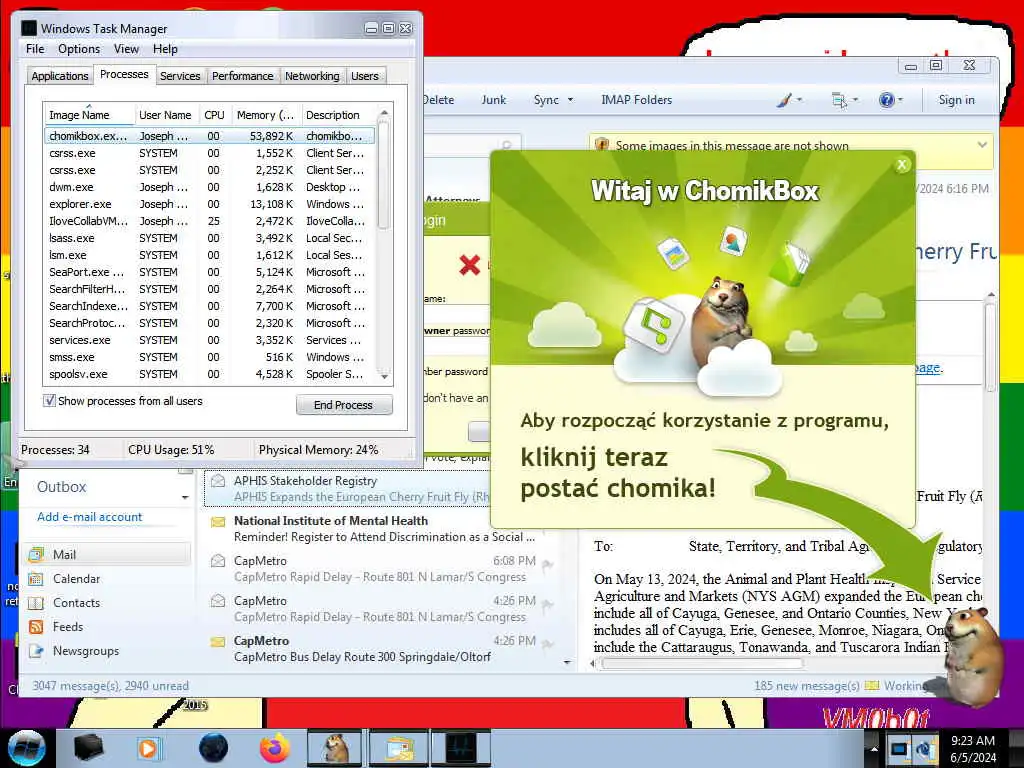Switch to Windows Live Mail taskbar button
Image resolution: width=1024 pixels, height=768 pixels.
click(398, 748)
